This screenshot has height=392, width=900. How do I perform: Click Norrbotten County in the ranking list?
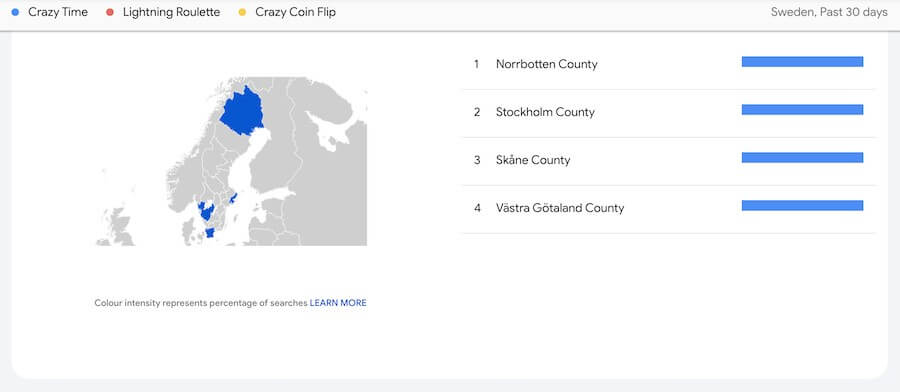546,64
